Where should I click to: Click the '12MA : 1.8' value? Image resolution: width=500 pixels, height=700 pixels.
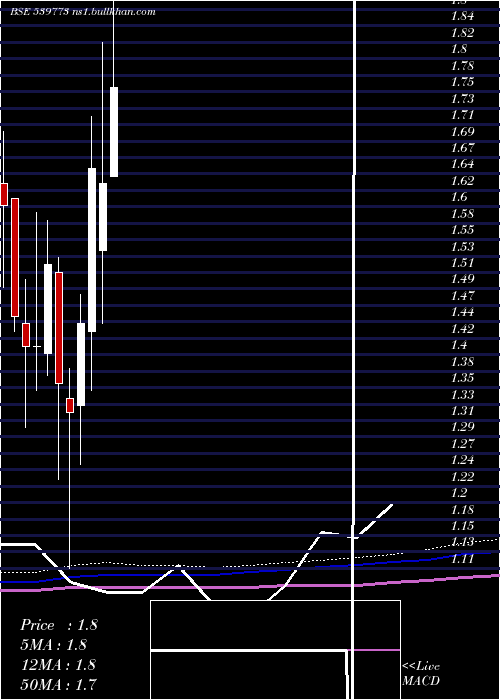[x=58, y=664]
